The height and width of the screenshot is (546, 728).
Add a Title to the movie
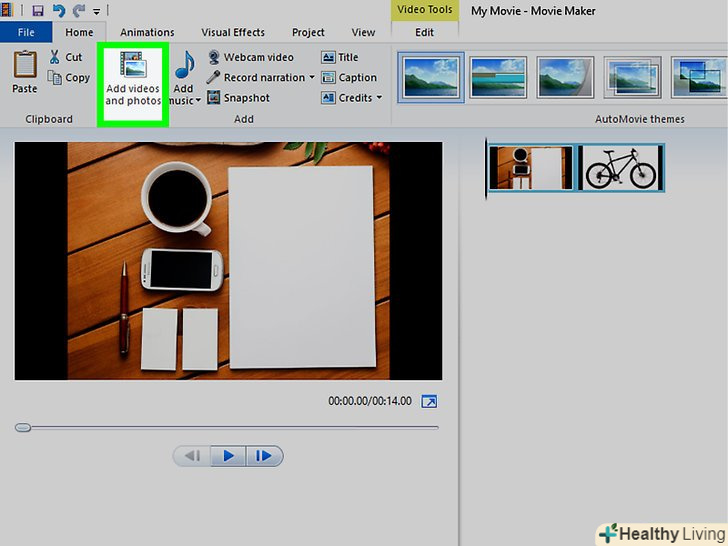pos(340,57)
